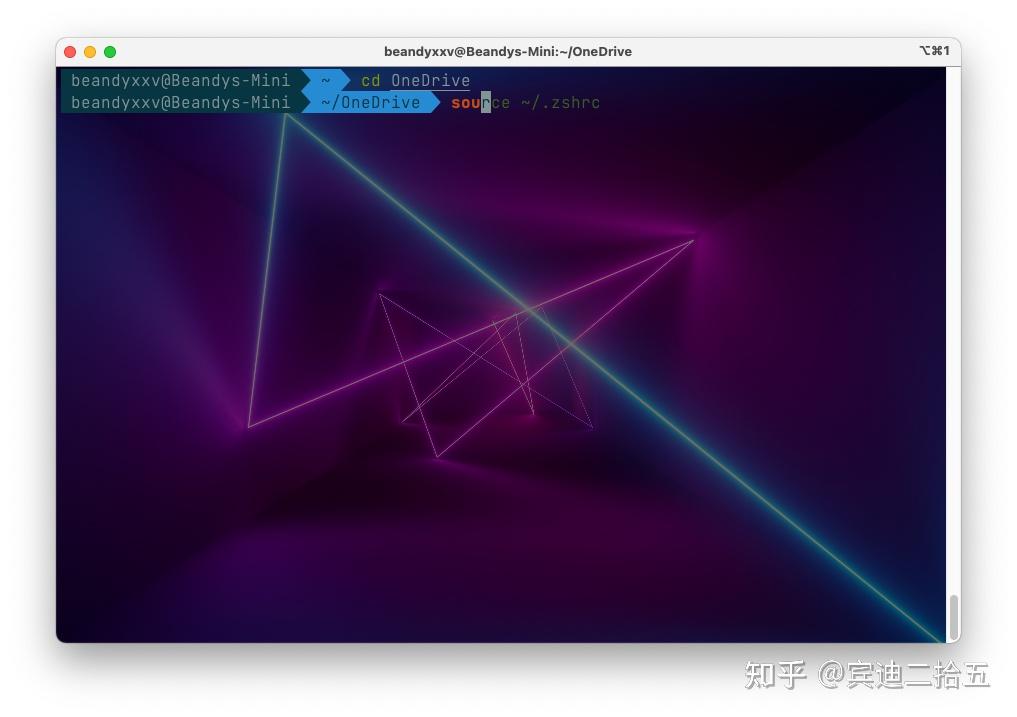Click the vertical scrollbar thumb of the terminal
1017x717 pixels.
(x=953, y=617)
